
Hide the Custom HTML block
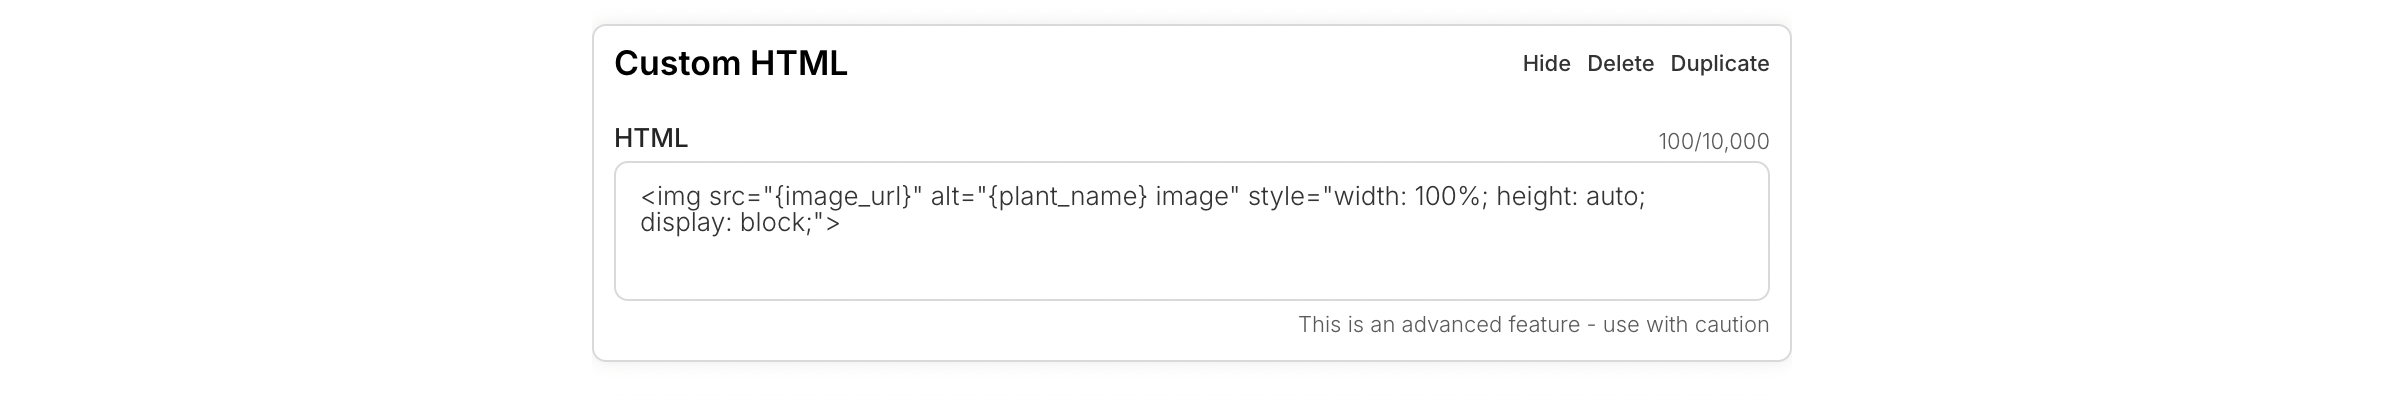pyautogui.click(x=1546, y=64)
